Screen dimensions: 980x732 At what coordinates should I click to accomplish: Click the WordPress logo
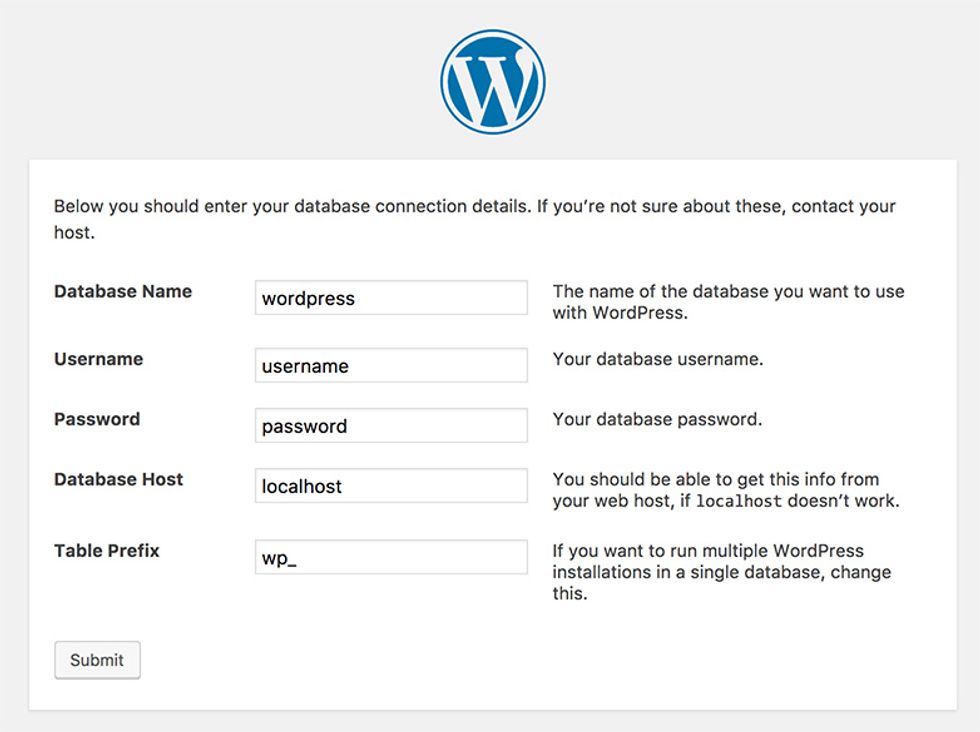pyautogui.click(x=492, y=81)
